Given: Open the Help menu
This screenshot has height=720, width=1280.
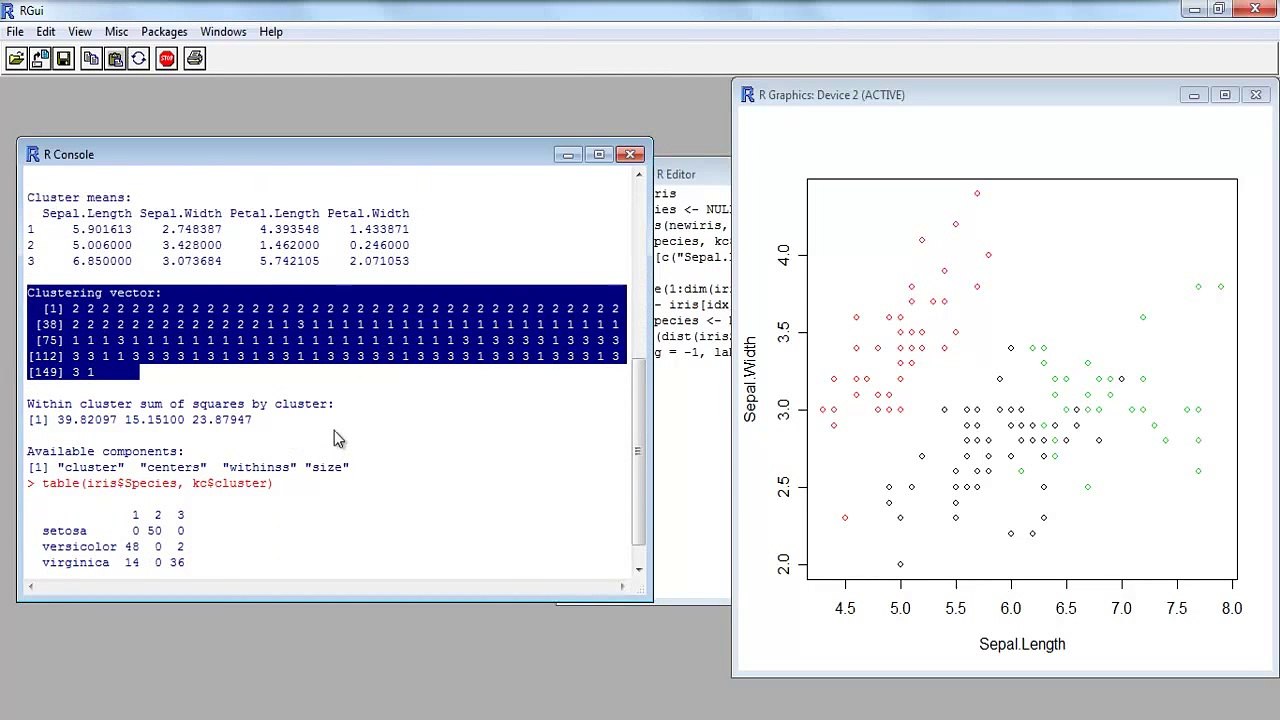Looking at the screenshot, I should tap(271, 32).
